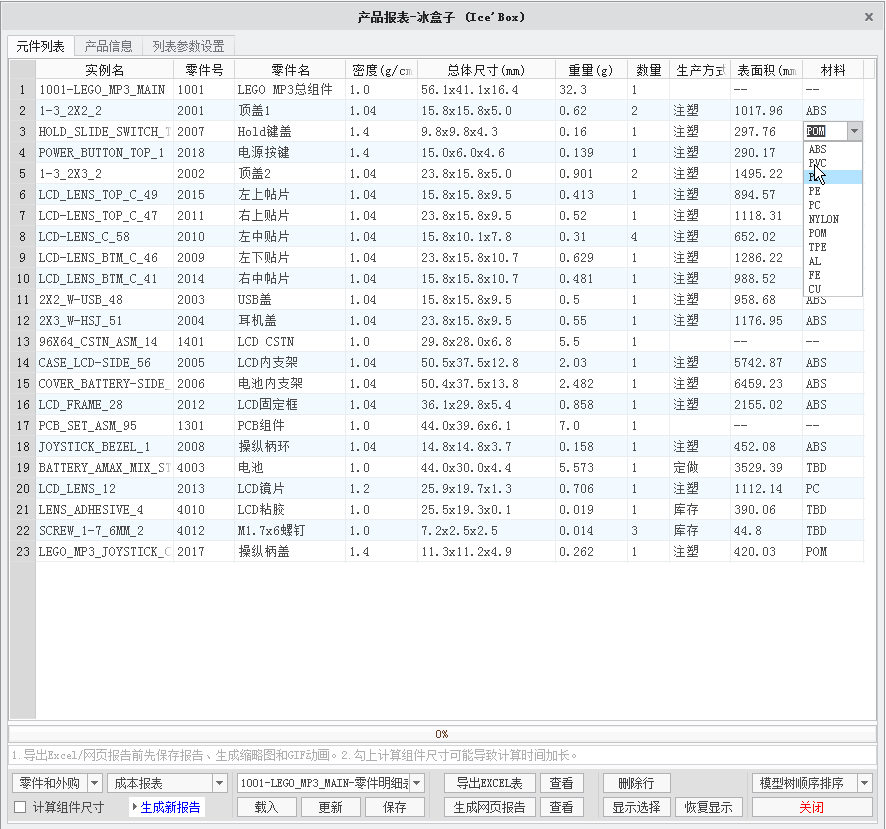886x829 pixels.
Task: Click the 重量(g) column header
Action: click(591, 70)
